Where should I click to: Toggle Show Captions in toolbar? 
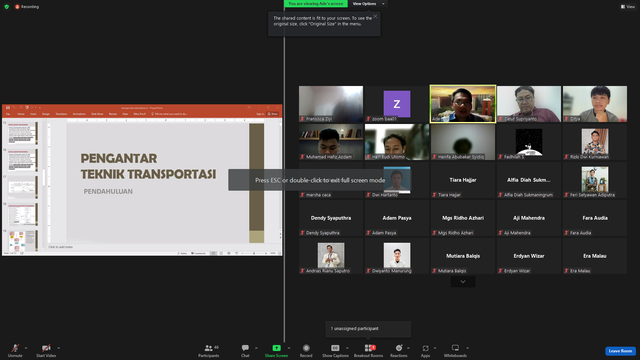pos(335,350)
